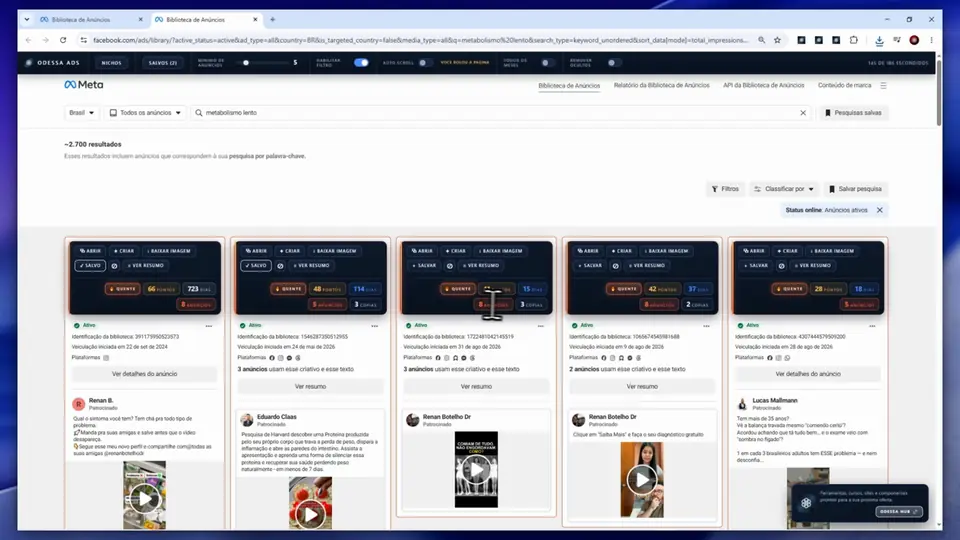Open the three-dot menu on the Eduardo Claas ad

375,326
